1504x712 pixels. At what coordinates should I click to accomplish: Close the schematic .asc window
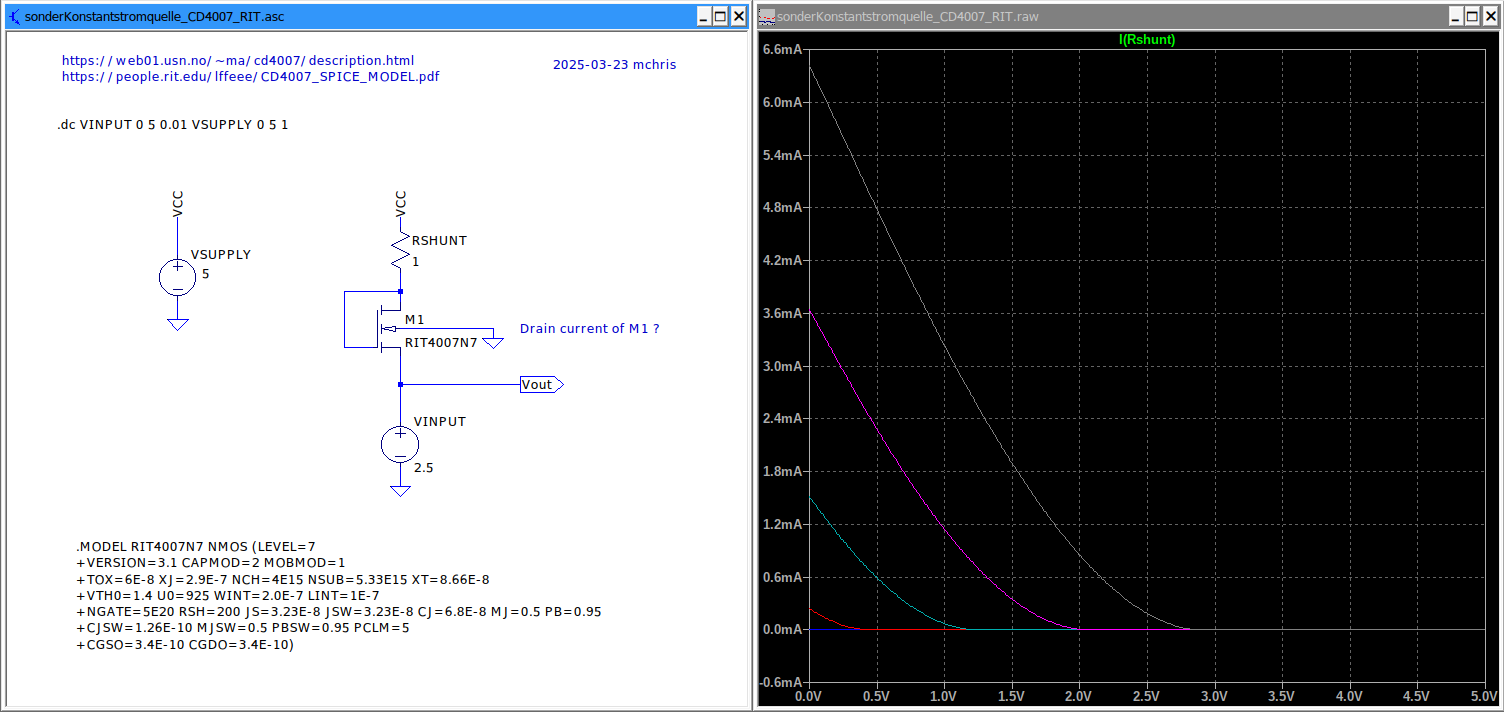[738, 16]
